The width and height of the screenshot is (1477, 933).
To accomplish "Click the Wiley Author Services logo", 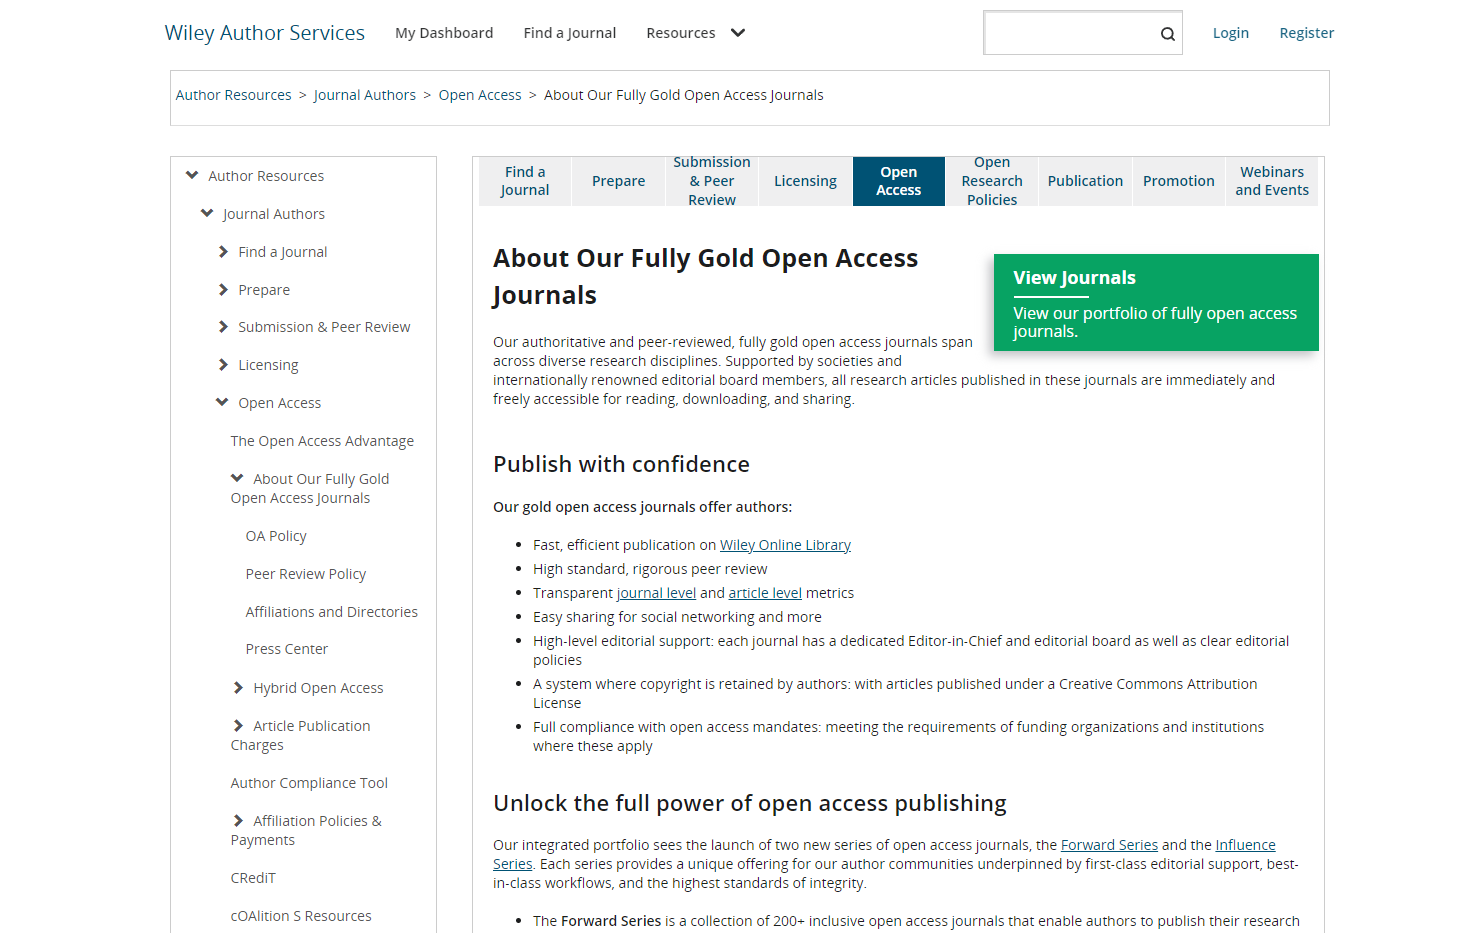I will pos(265,33).
